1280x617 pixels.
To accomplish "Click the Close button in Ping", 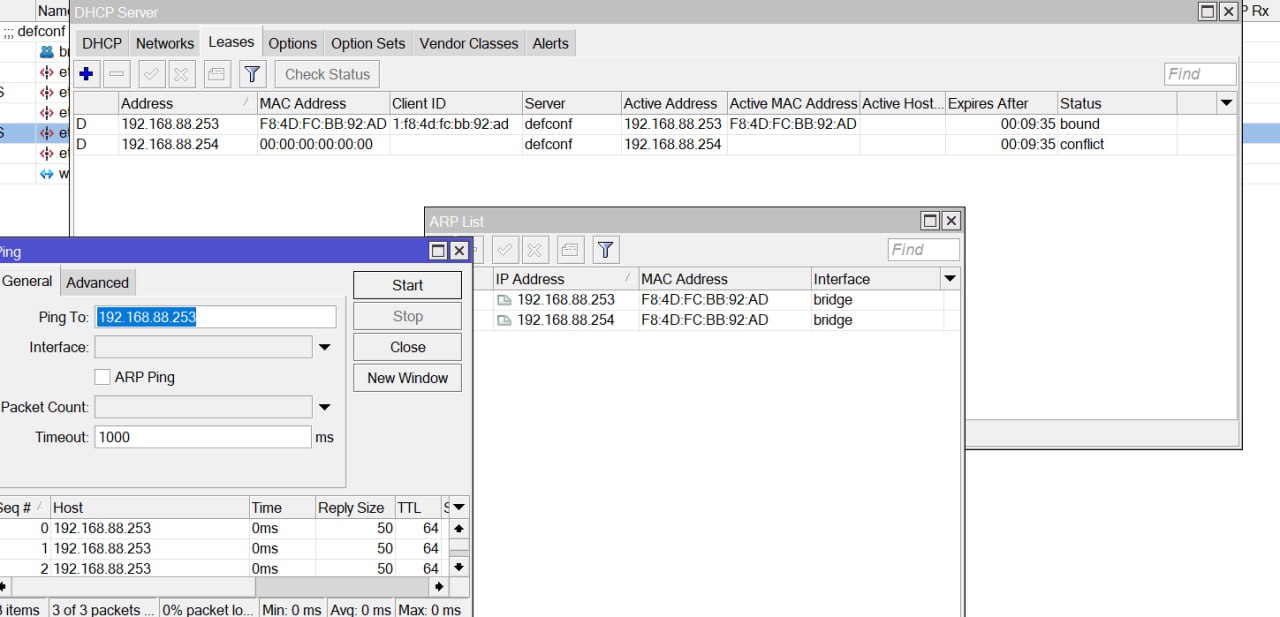I will [407, 347].
